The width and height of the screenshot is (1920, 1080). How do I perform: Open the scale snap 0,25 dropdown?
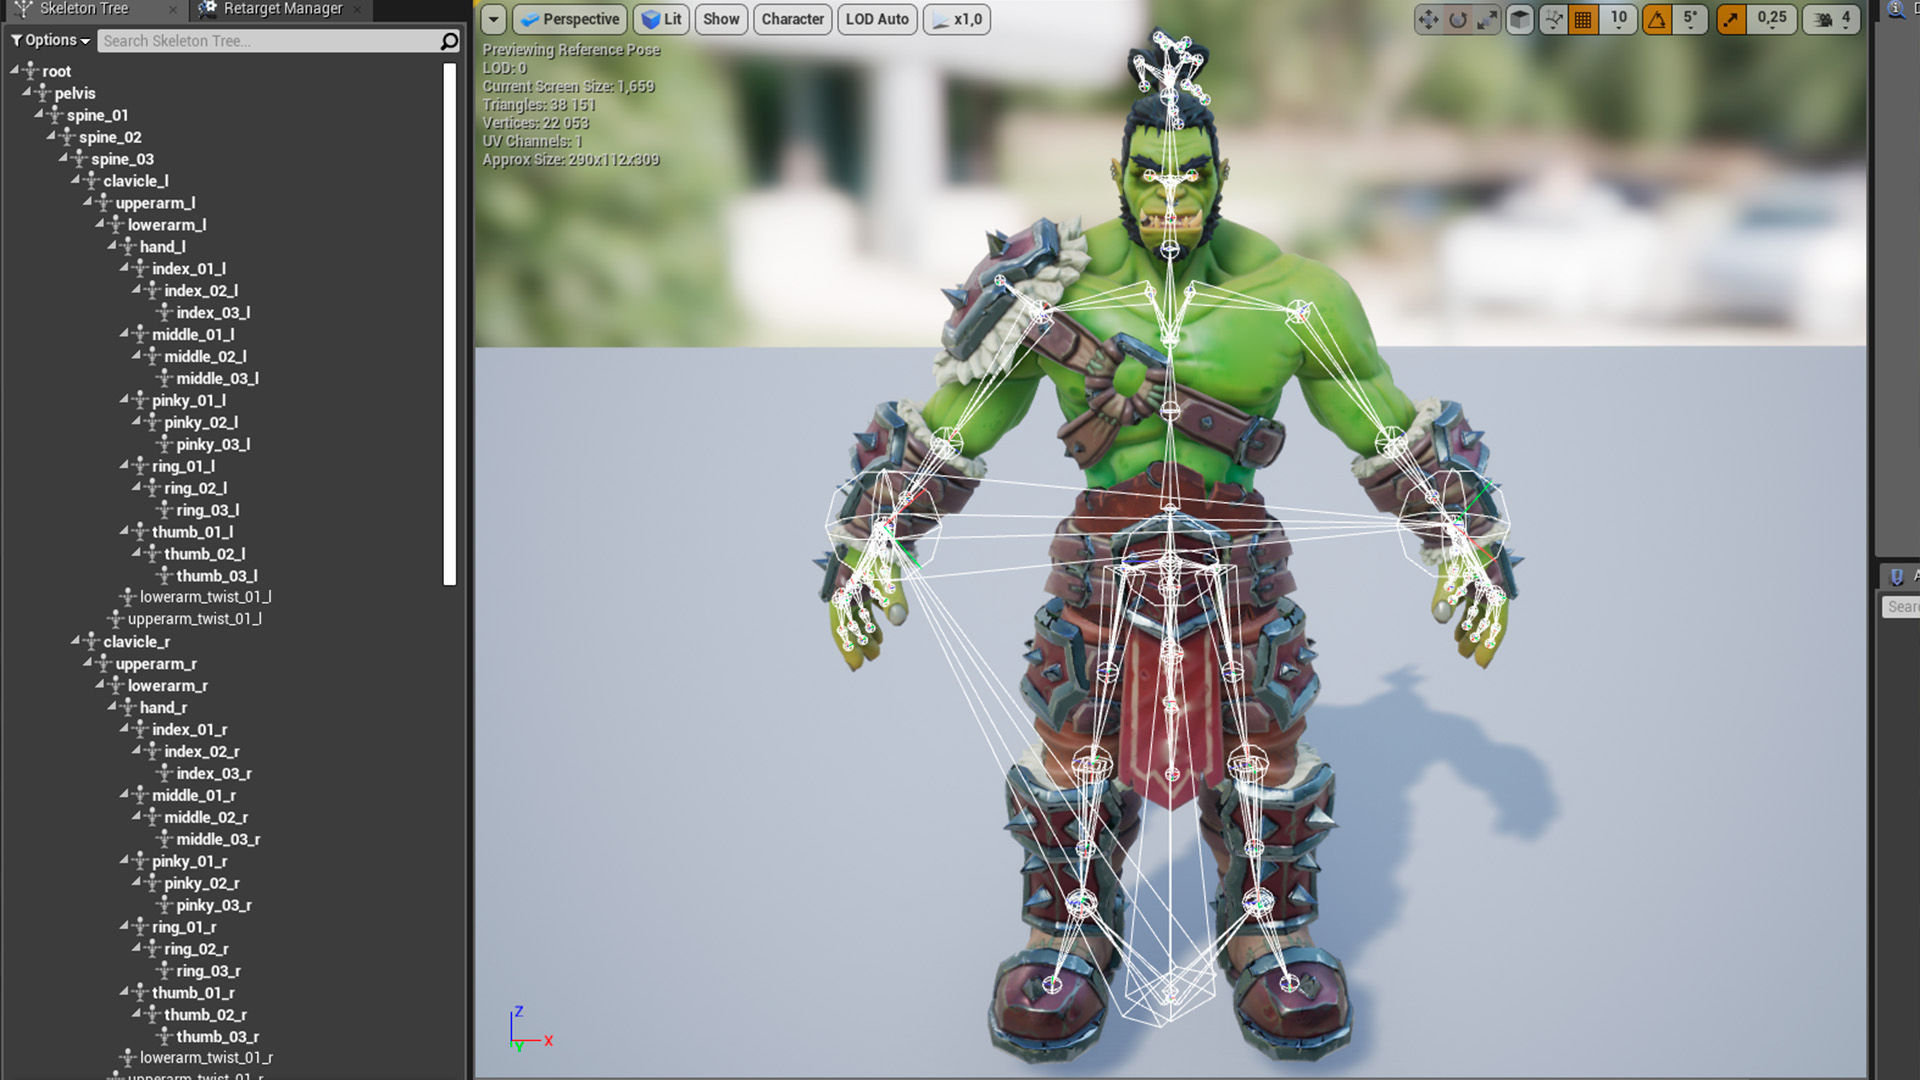click(x=1771, y=19)
